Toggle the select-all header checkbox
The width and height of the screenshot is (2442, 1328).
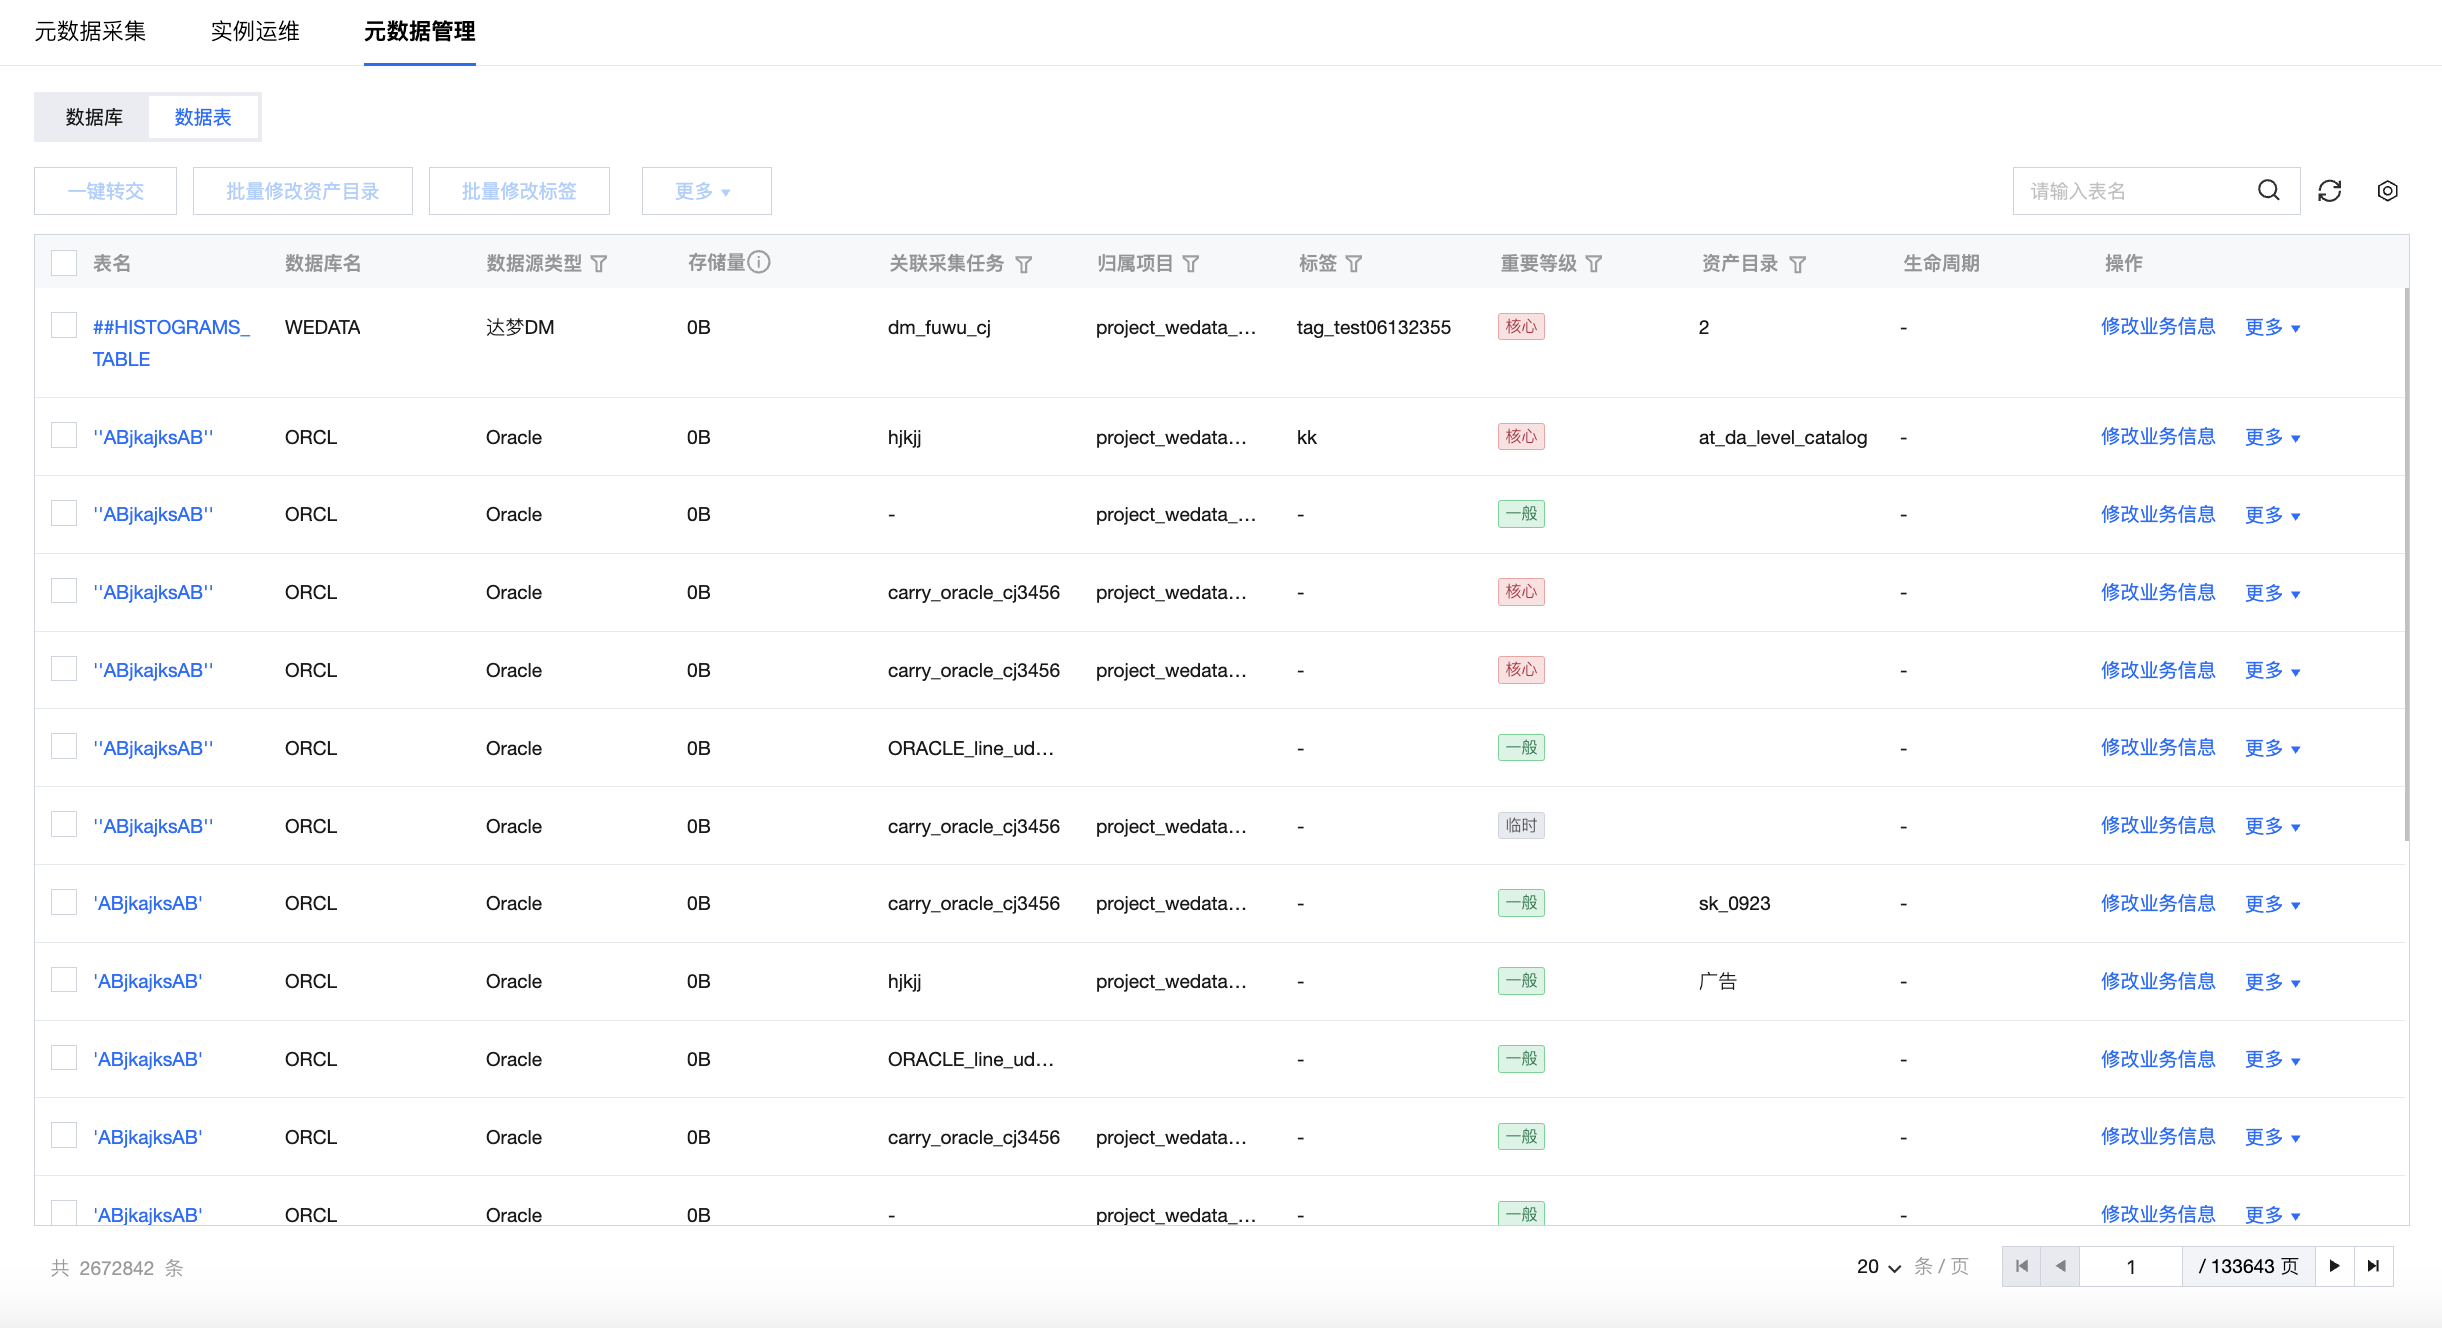[x=64, y=263]
